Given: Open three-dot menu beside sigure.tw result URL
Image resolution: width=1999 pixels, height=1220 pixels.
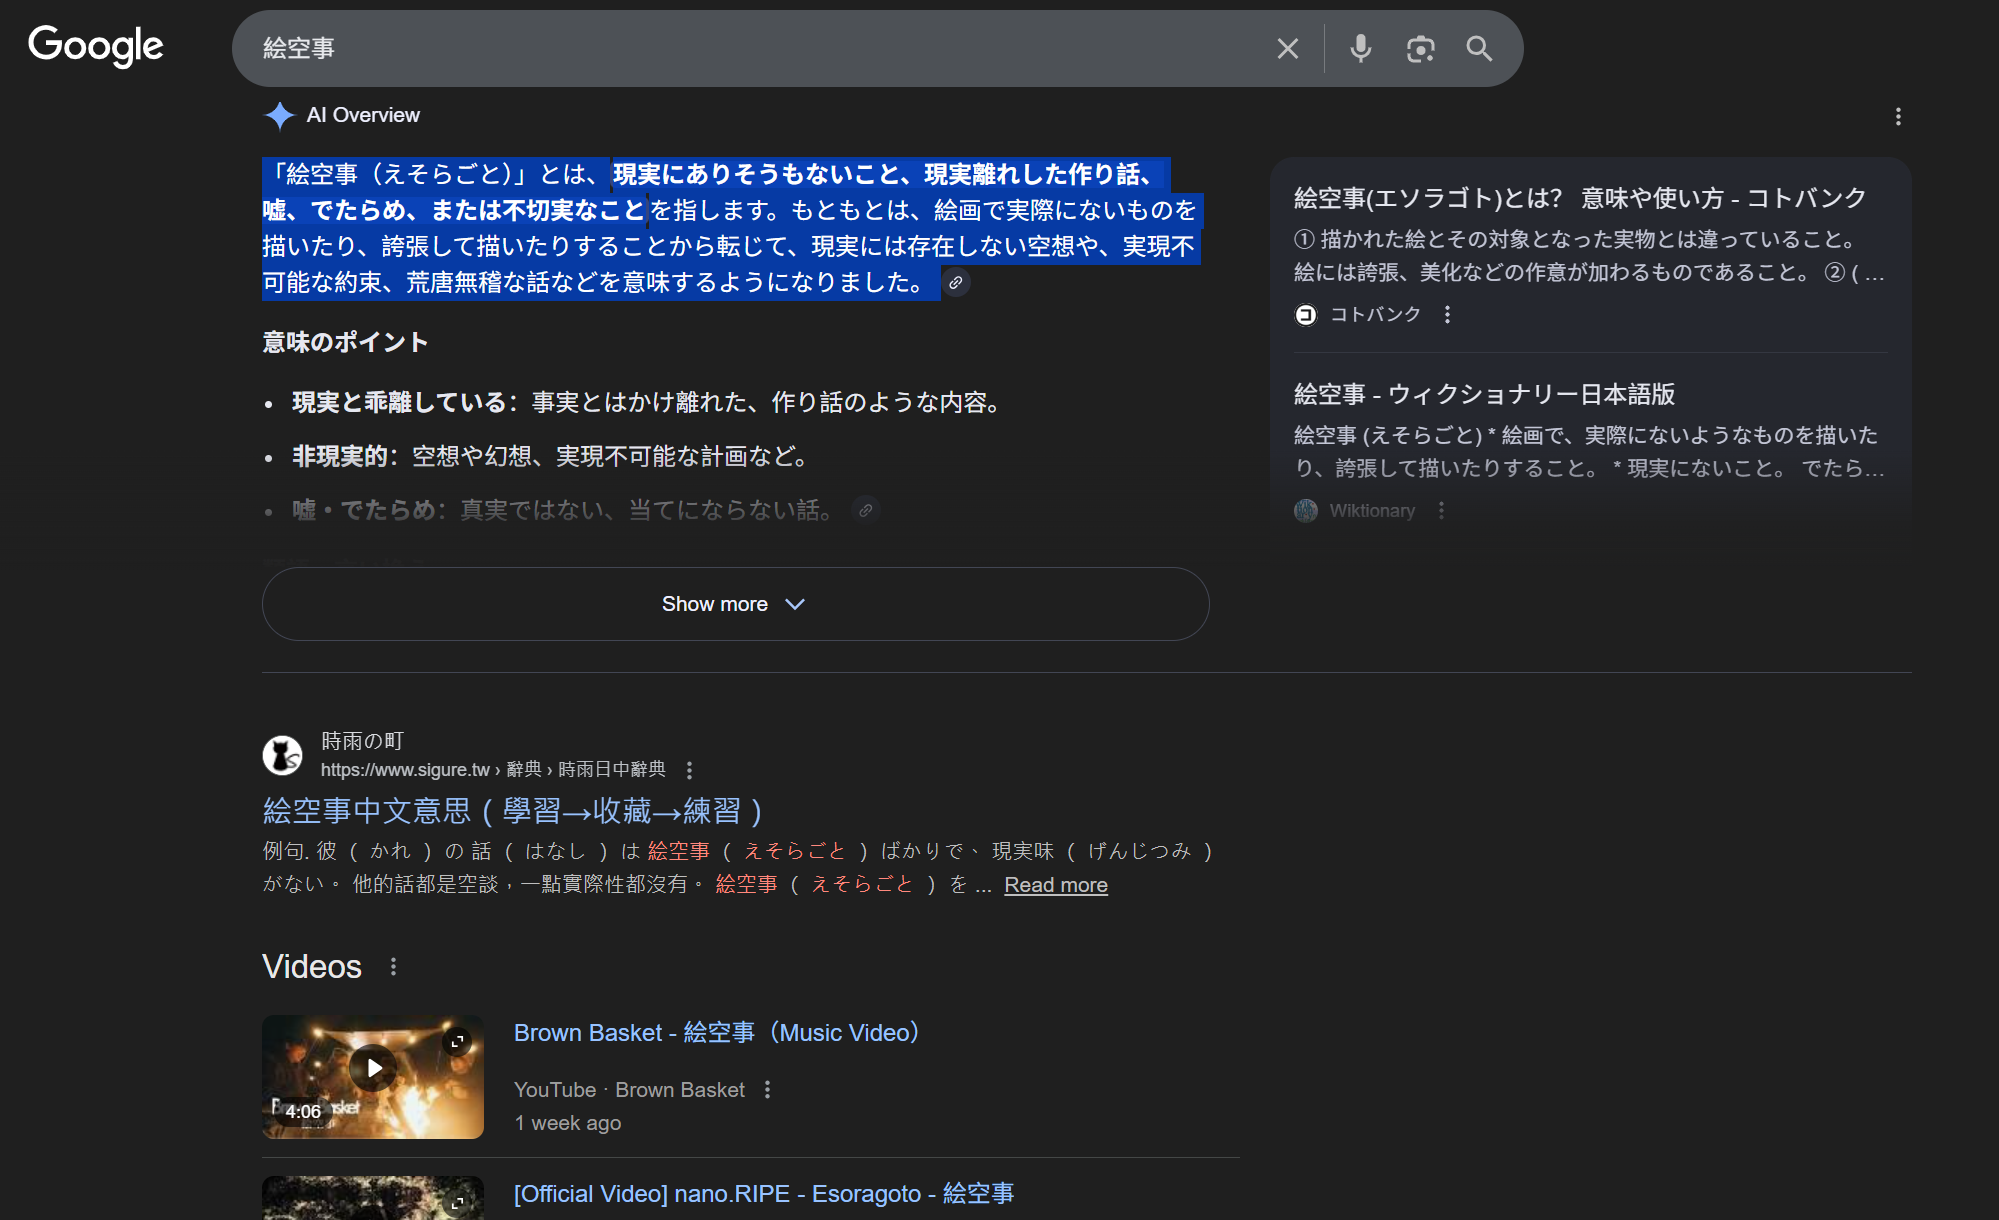Looking at the screenshot, I should click(x=689, y=770).
